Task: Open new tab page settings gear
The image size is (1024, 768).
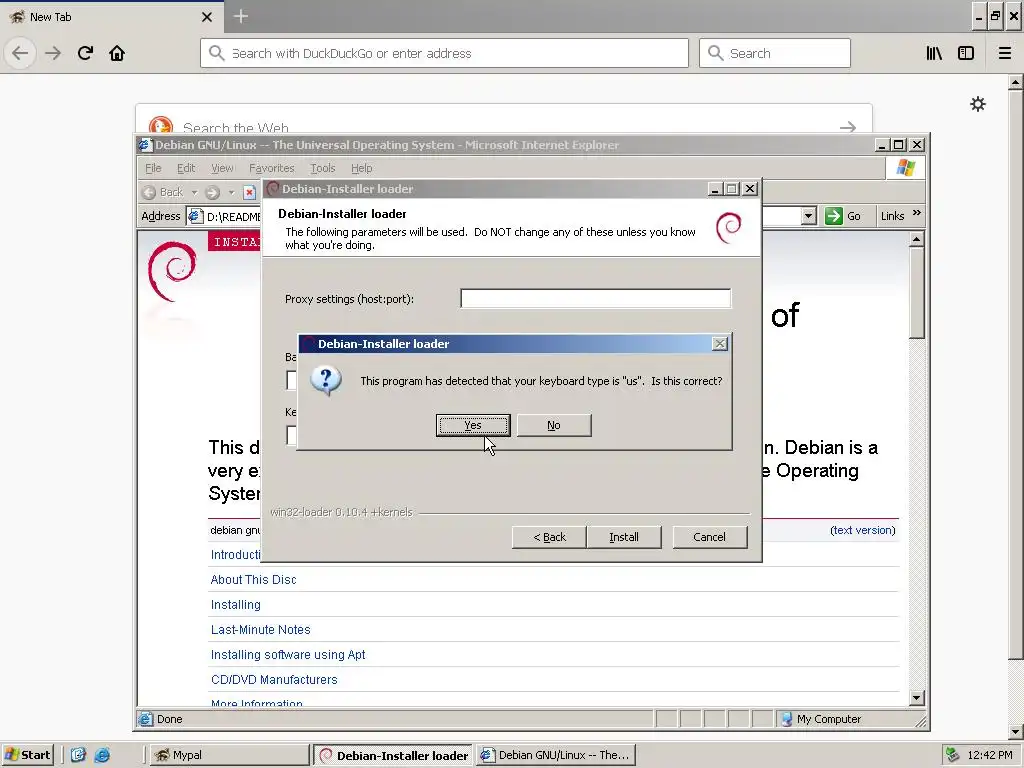Action: point(978,104)
